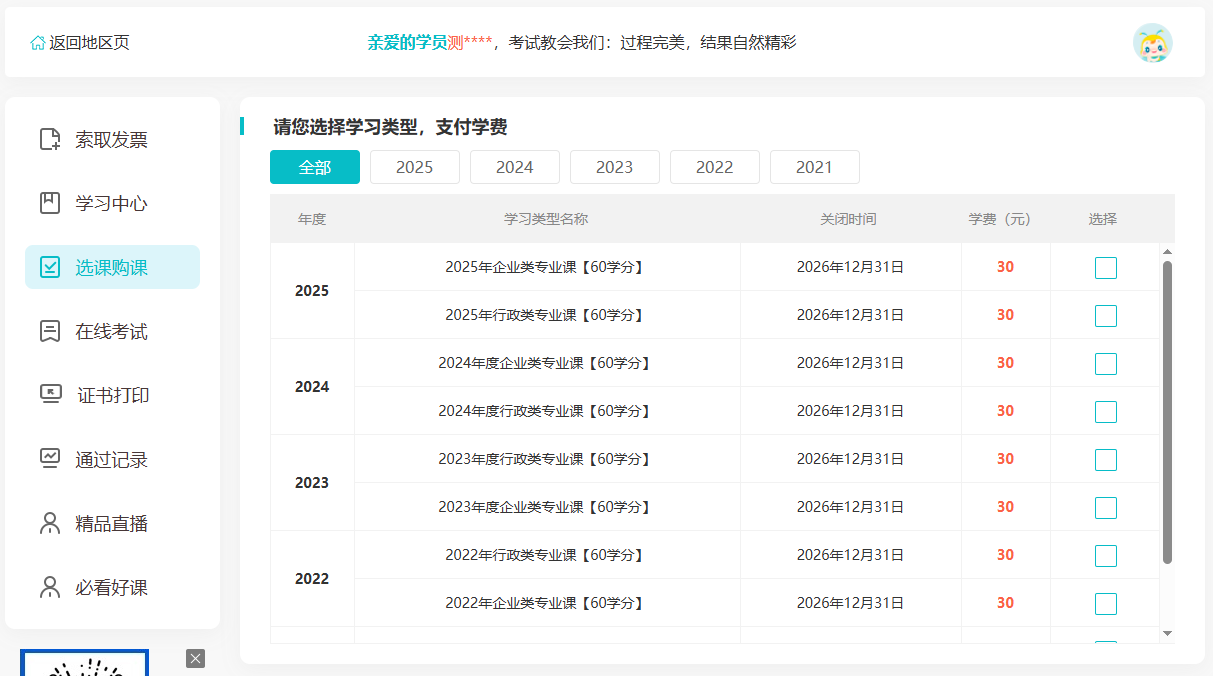Image resolution: width=1213 pixels, height=676 pixels.
Task: Switch to the 全部 filter tab
Action: 315,167
